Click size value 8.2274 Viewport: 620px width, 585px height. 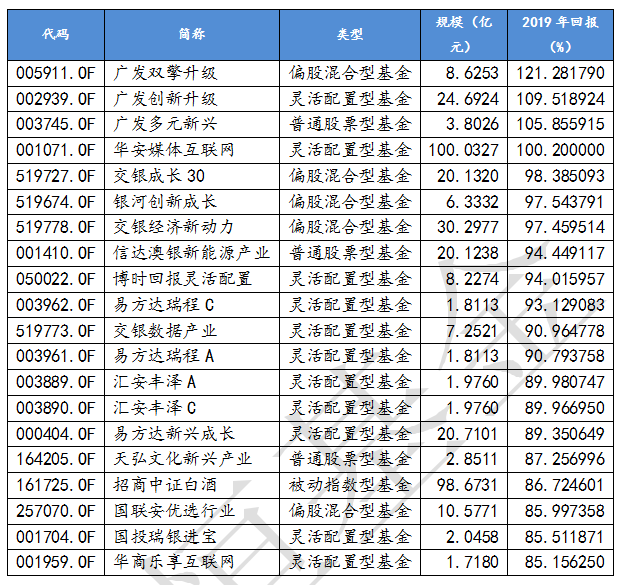(472, 279)
